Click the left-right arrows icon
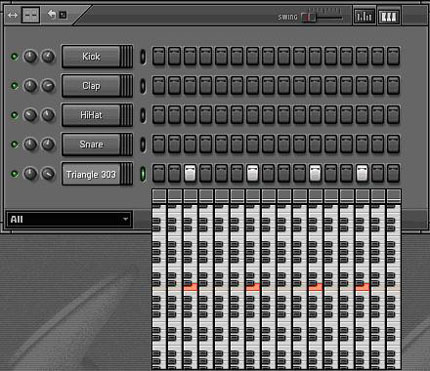This screenshot has width=430, height=371. [x=13, y=15]
